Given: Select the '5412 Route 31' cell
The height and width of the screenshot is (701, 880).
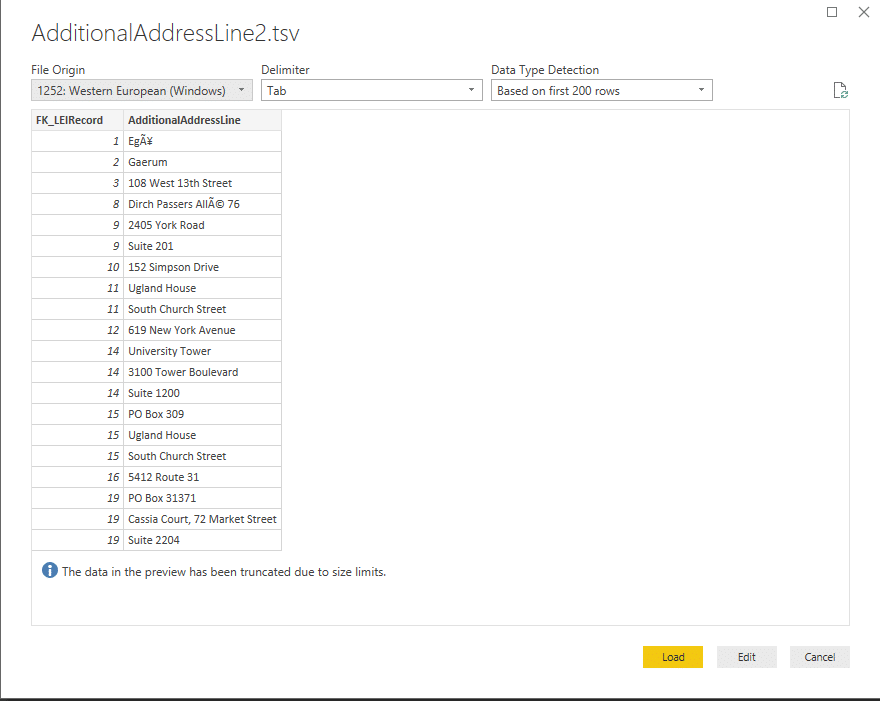Looking at the screenshot, I should 202,477.
